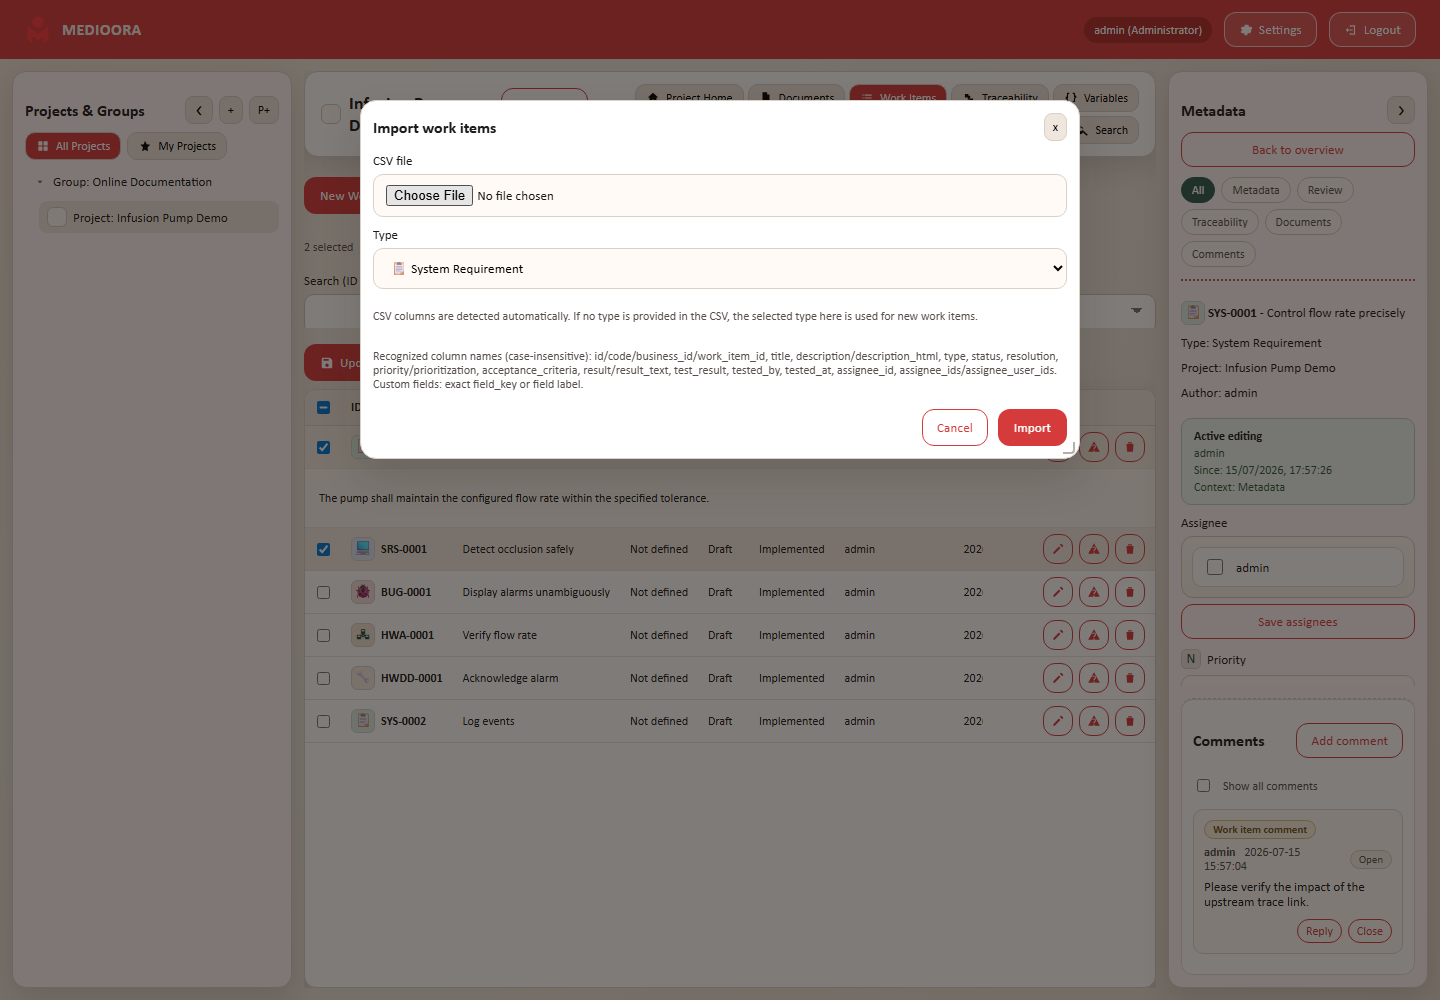This screenshot has width=1440, height=1000.
Task: Click the HWA-0001 type icon
Action: [363, 635]
